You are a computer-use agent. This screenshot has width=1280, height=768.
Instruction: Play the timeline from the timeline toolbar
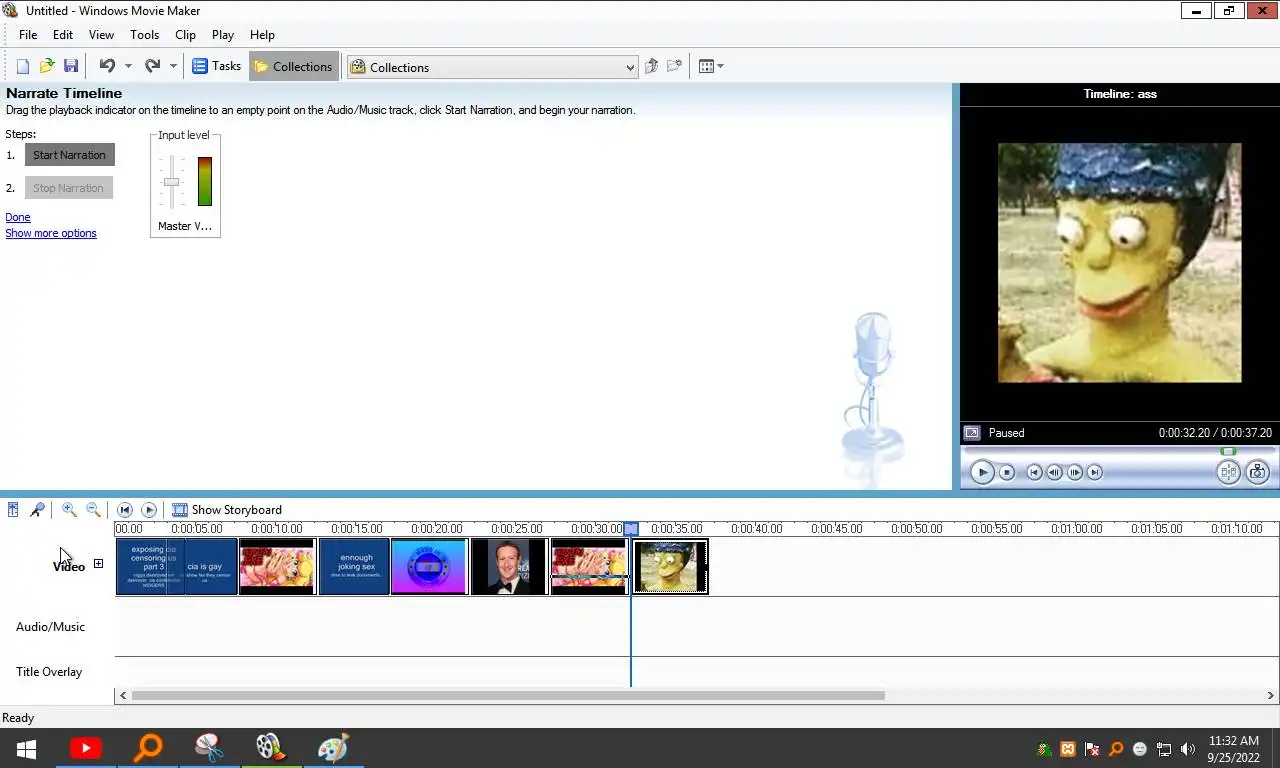coord(149,510)
